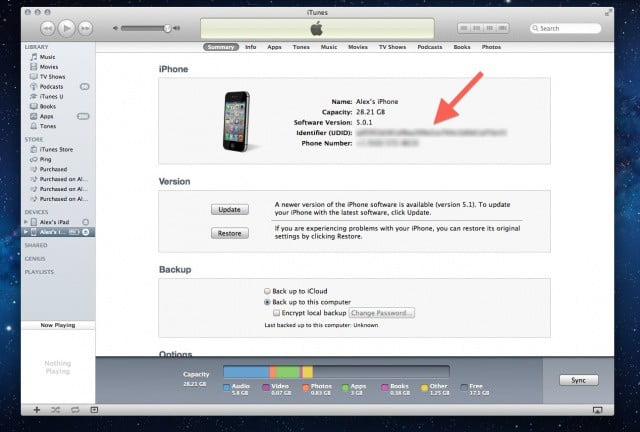
Task: Switch to the Movies tab
Action: (x=358, y=47)
